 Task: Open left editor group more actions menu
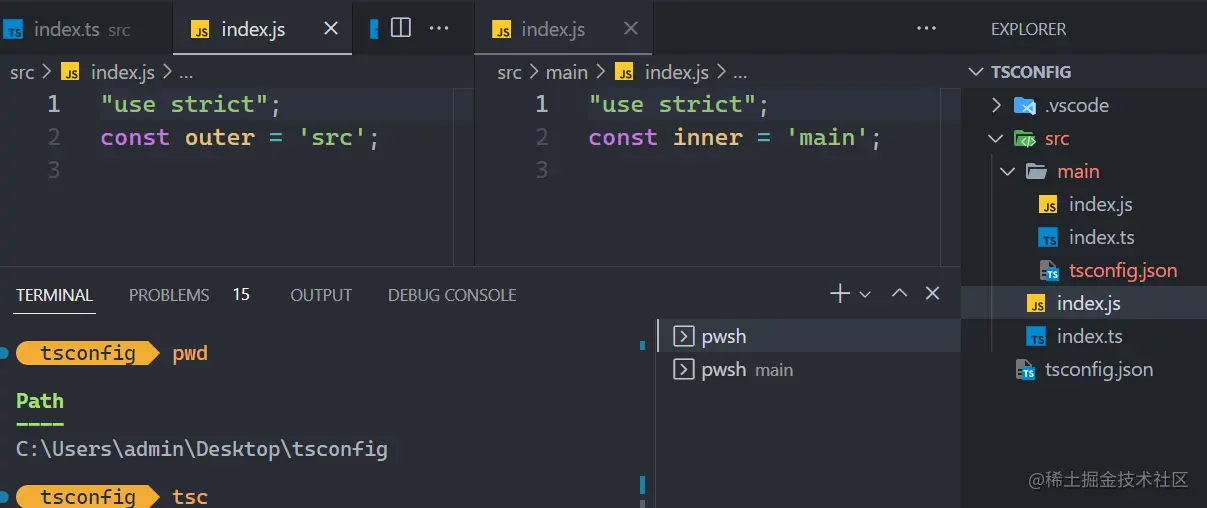click(x=439, y=28)
